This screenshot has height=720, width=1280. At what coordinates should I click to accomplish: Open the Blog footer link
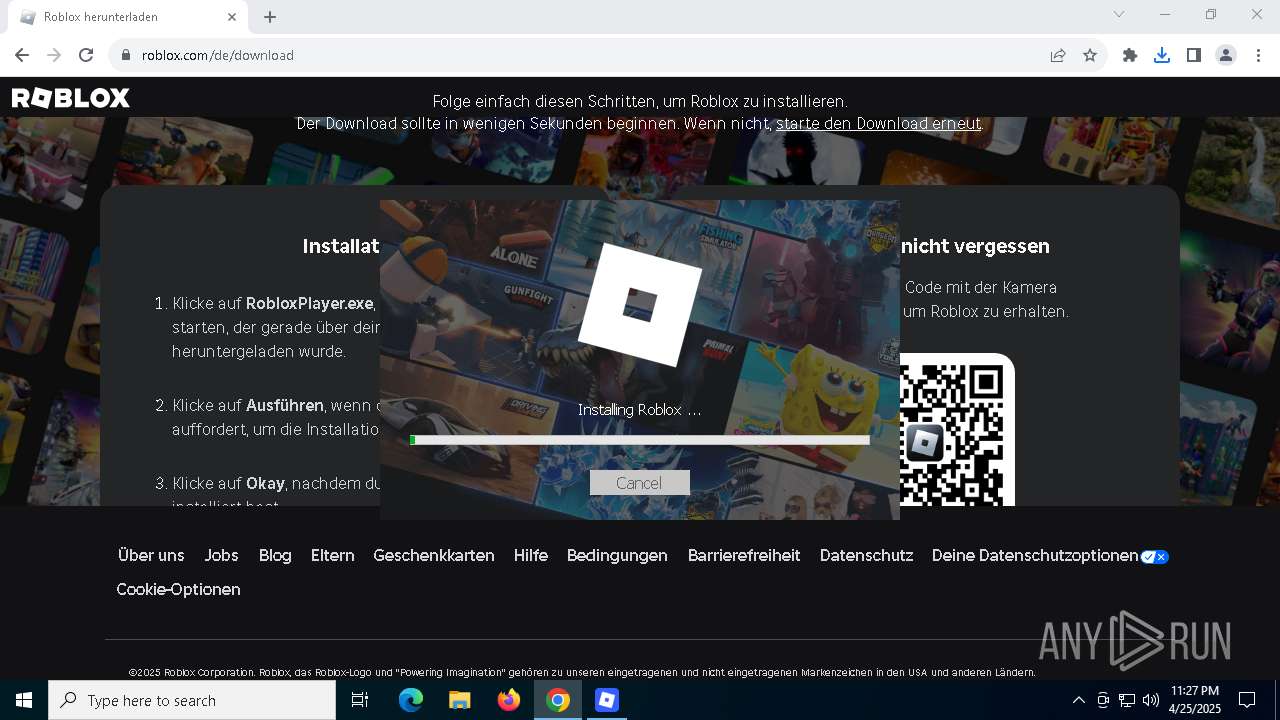tap(275, 555)
